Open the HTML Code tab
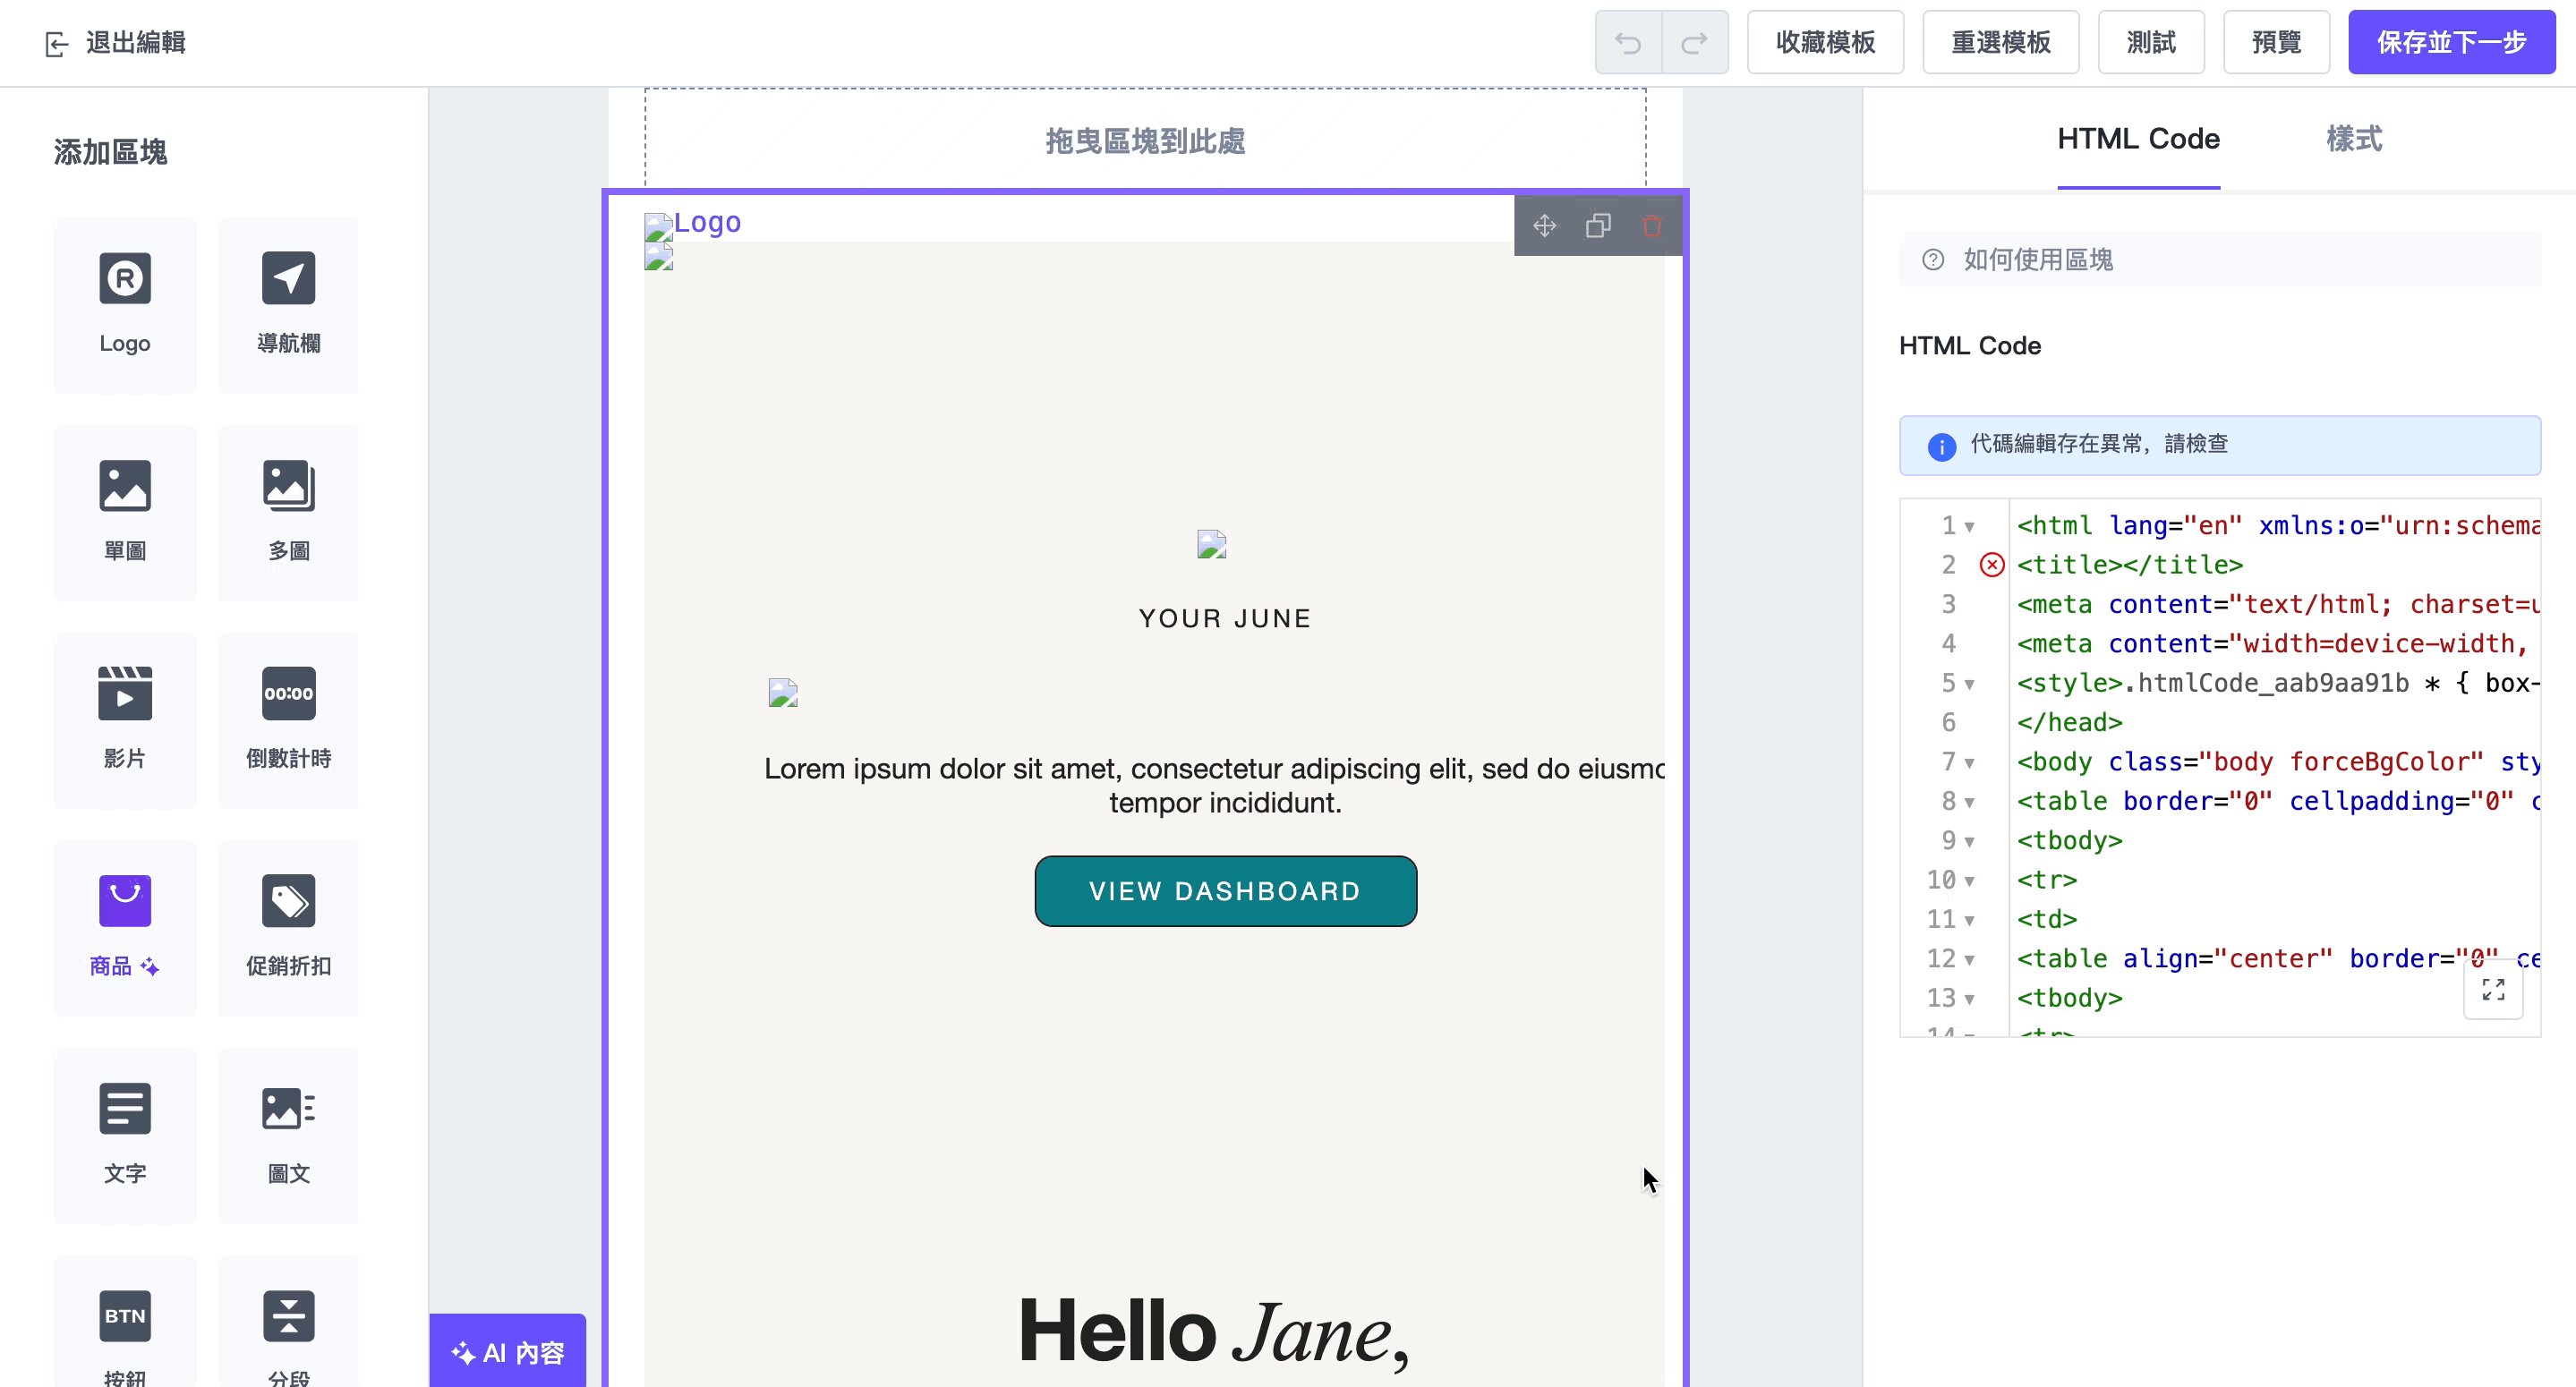The height and width of the screenshot is (1387, 2576). click(x=2138, y=139)
